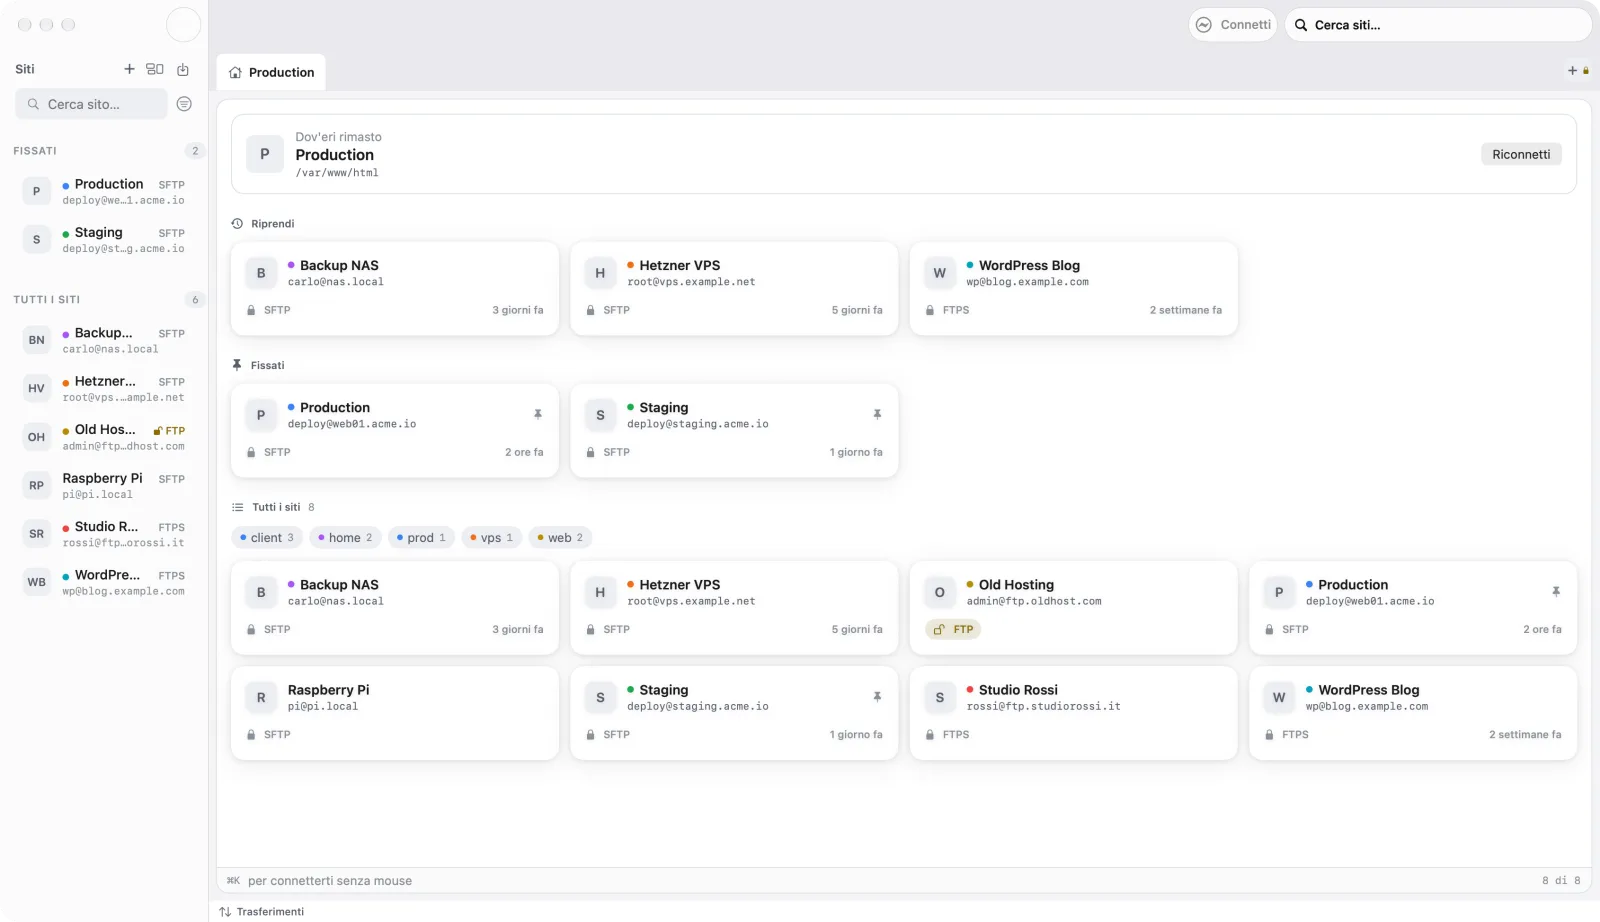Screen dimensions: 1600x922
Task: Click the Riconnetti button
Action: [x=1521, y=154]
